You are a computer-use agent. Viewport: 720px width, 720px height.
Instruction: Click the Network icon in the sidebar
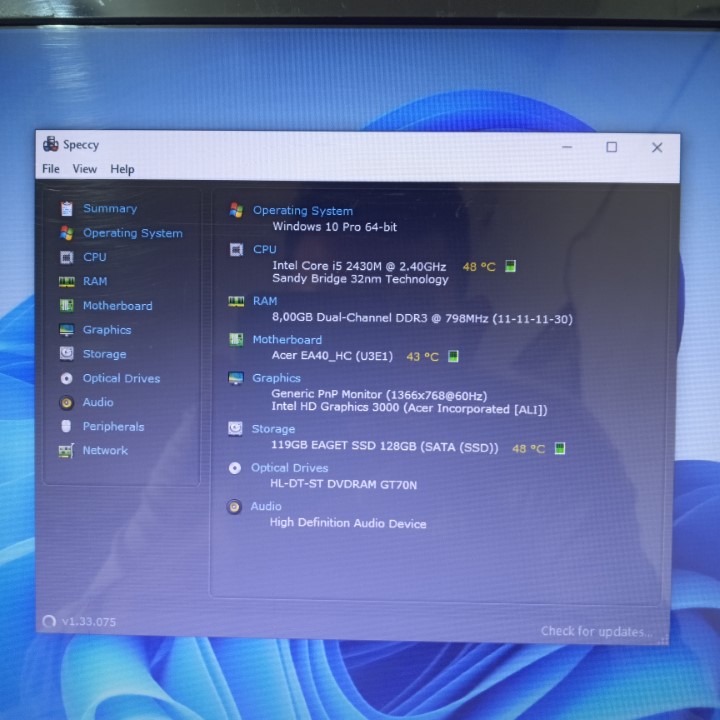(66, 451)
